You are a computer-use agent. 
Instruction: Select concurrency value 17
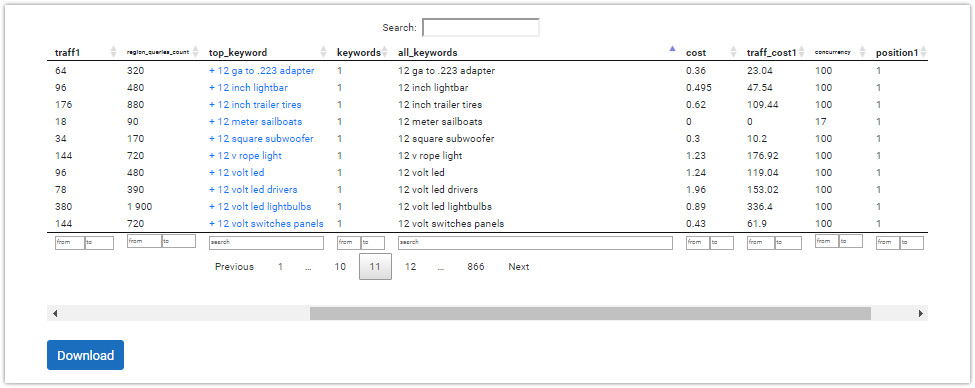[821, 121]
